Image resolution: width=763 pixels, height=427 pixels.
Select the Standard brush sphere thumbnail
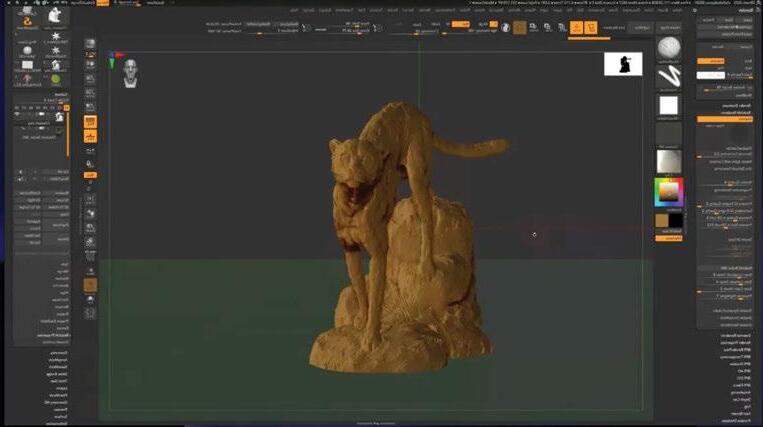pos(668,48)
